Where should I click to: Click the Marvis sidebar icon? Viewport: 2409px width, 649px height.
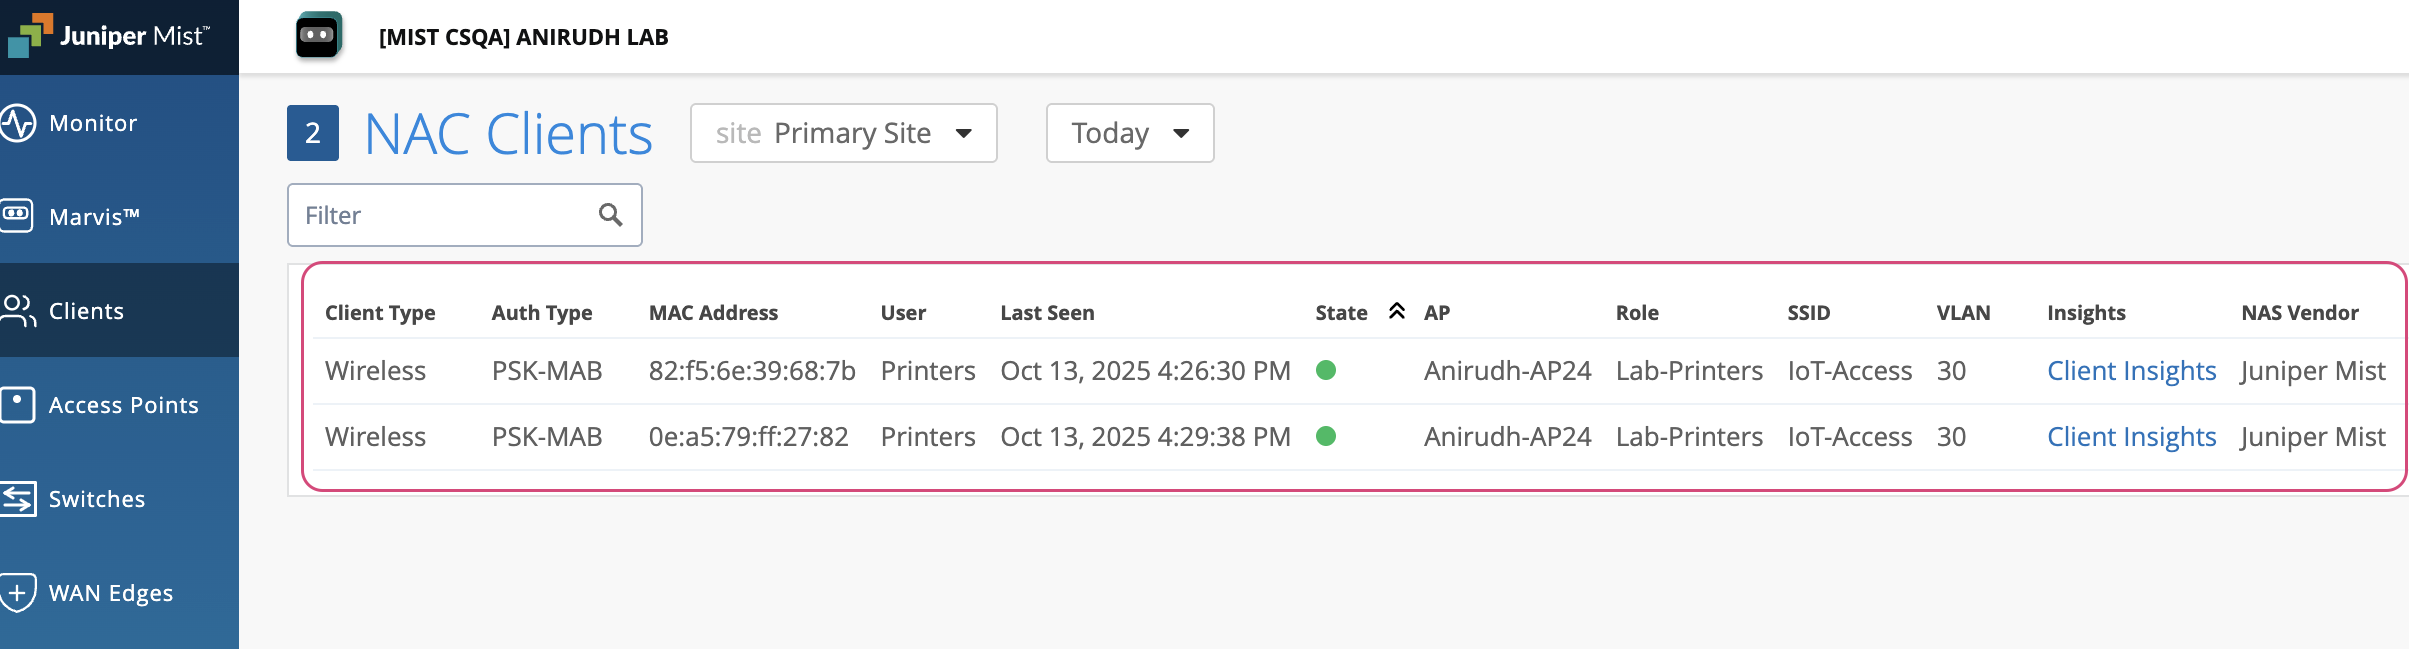pyautogui.click(x=17, y=215)
